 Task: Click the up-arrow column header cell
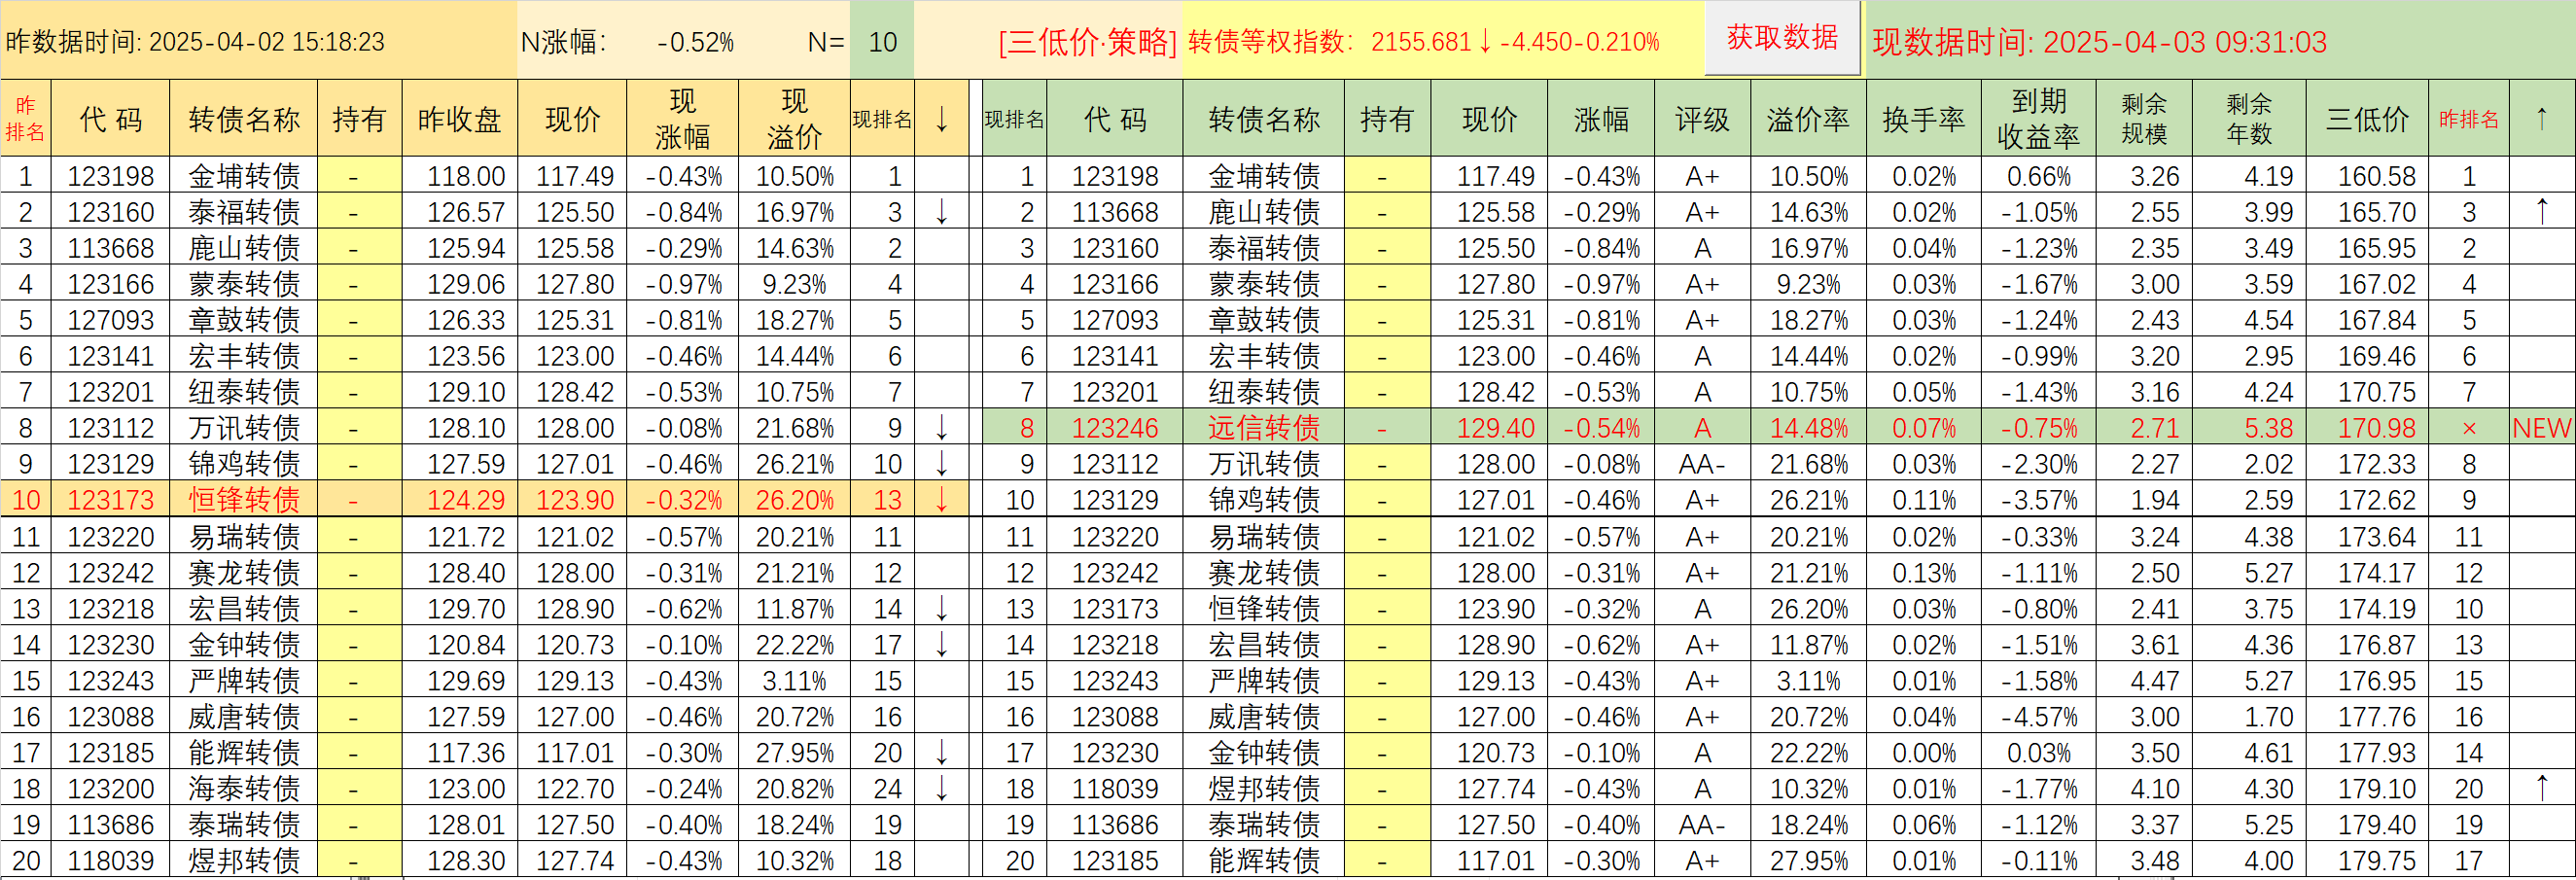[2542, 119]
